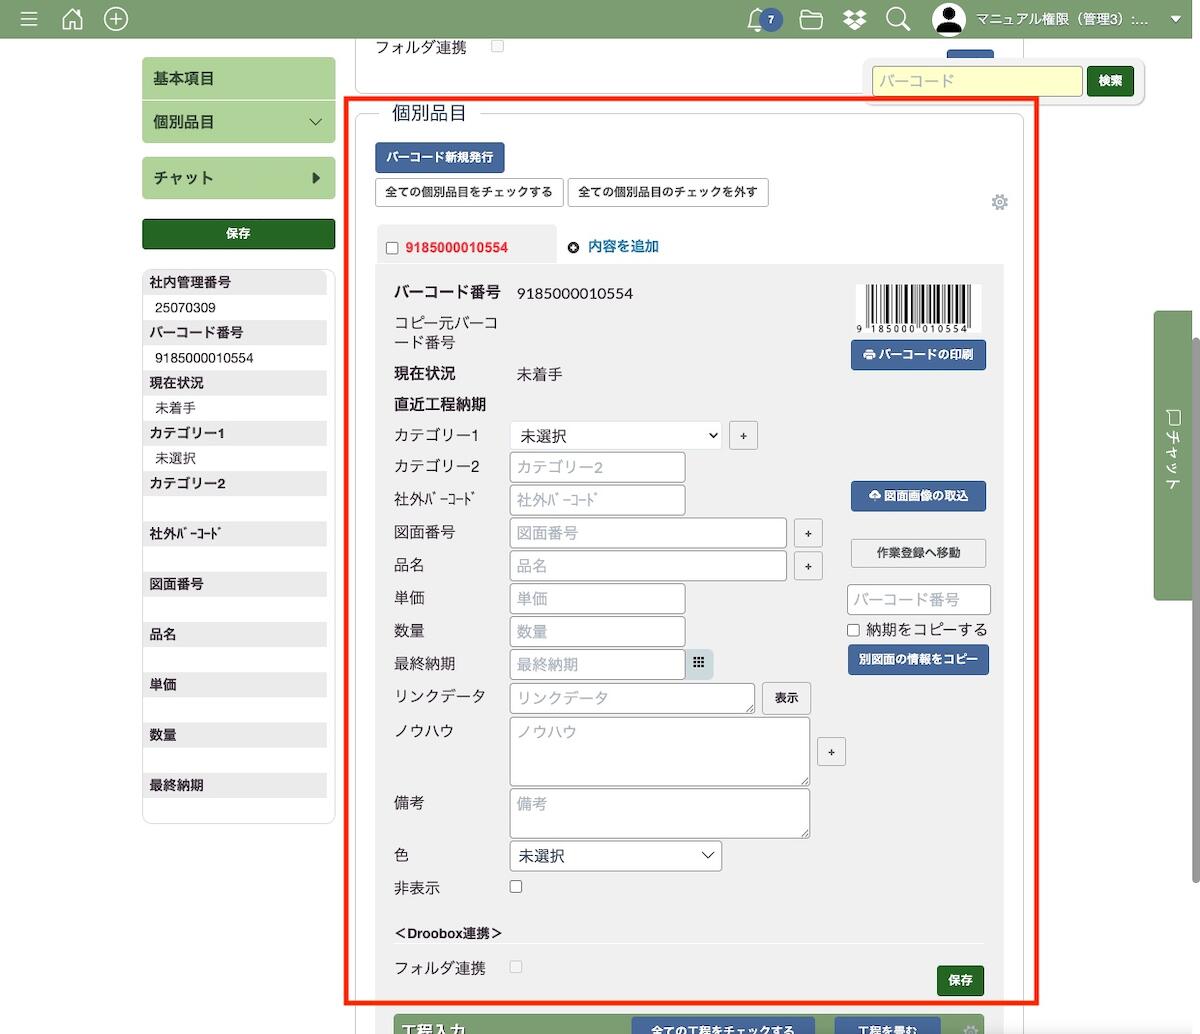Open the 色 color dropdown
This screenshot has height=1034, width=1200.
click(615, 856)
